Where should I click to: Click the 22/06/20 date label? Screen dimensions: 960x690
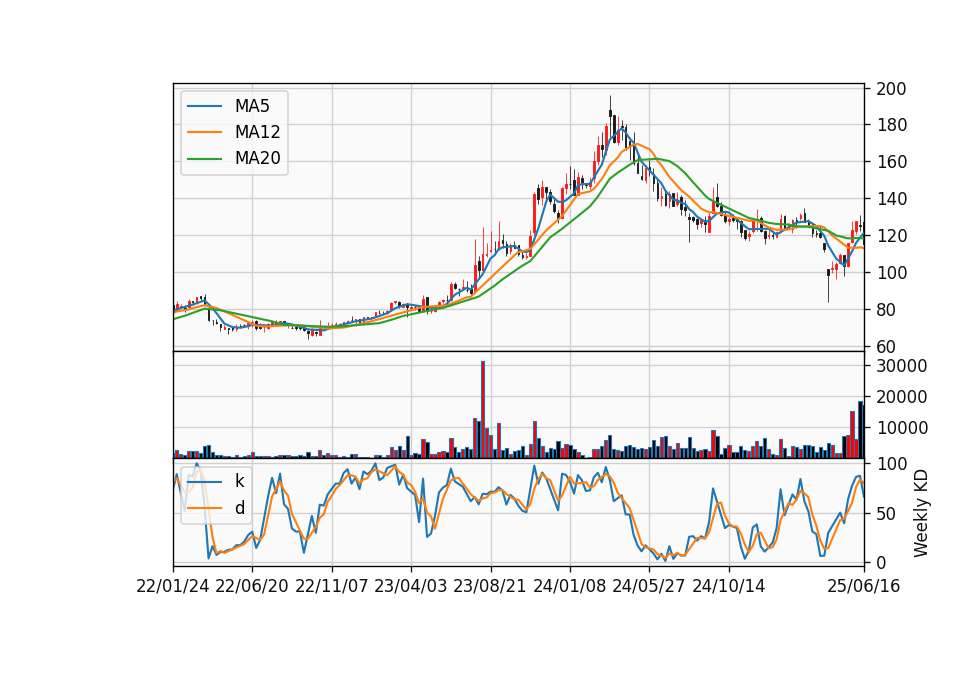click(x=252, y=586)
